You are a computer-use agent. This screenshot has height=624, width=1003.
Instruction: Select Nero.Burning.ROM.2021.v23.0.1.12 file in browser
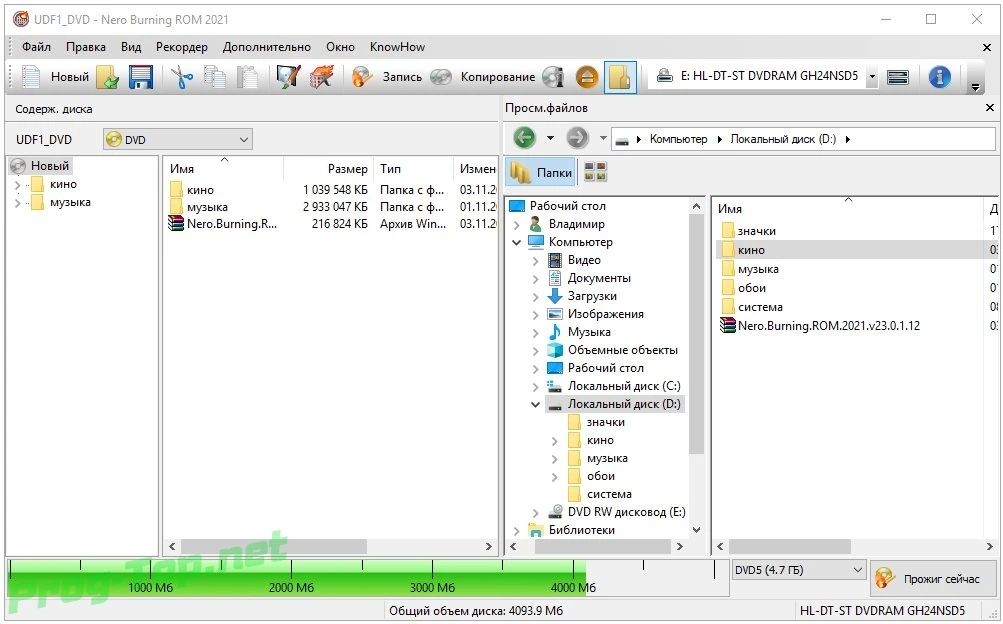point(829,325)
